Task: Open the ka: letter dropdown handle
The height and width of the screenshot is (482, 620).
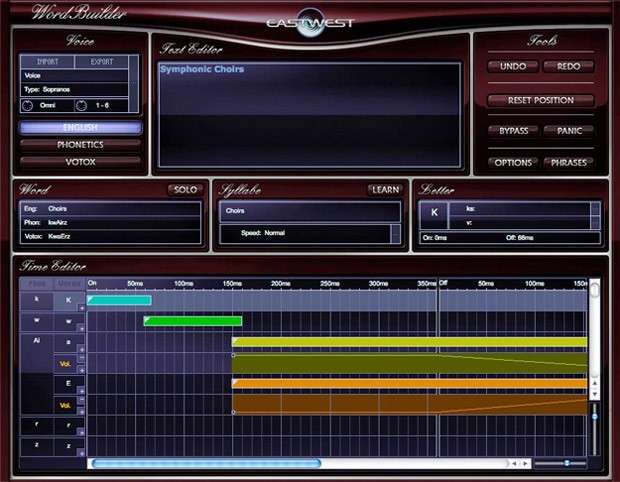Action: click(595, 209)
